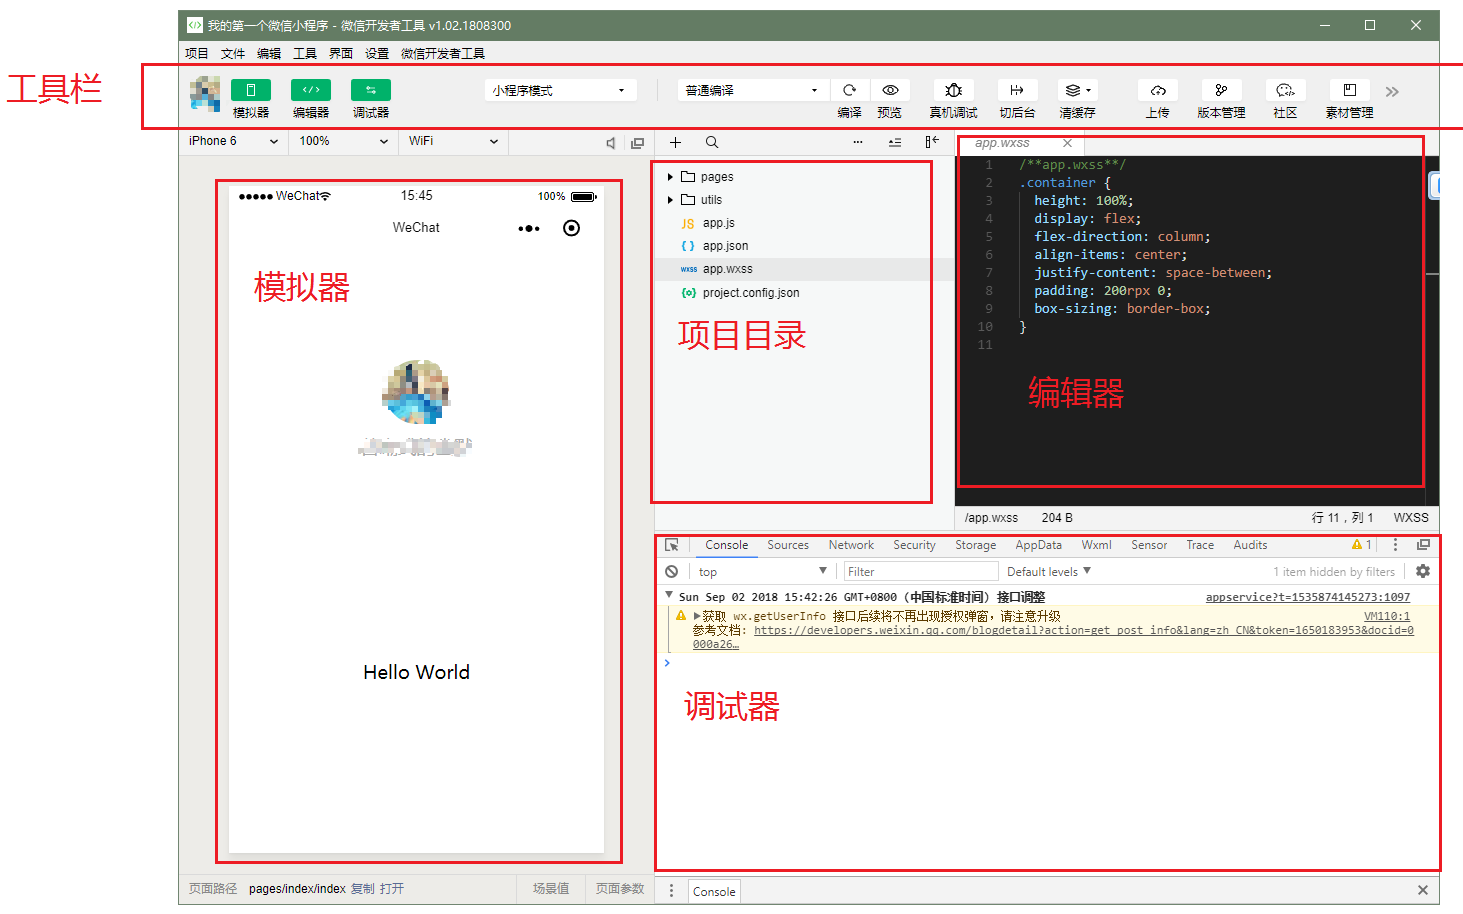
Task: Select app.json in the file tree
Action: point(725,246)
